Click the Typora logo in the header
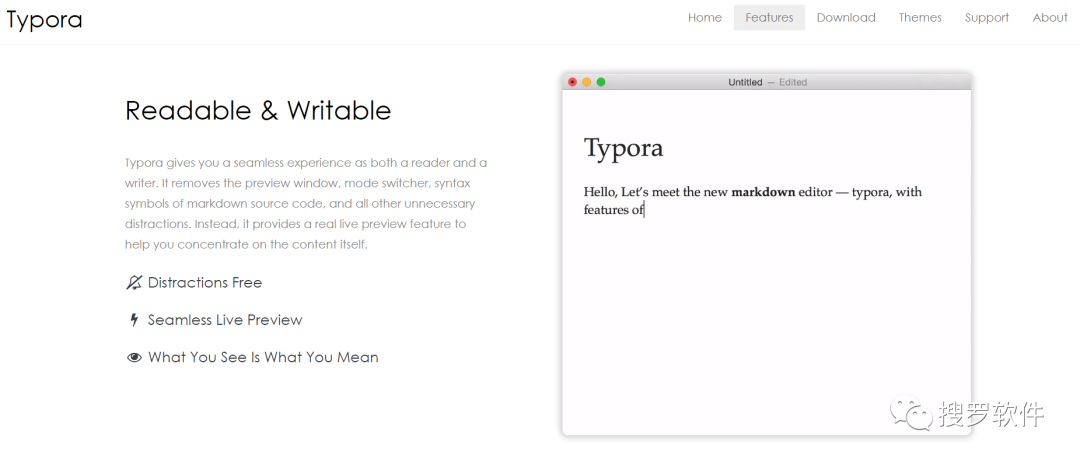1080x462 pixels. [x=45, y=19]
